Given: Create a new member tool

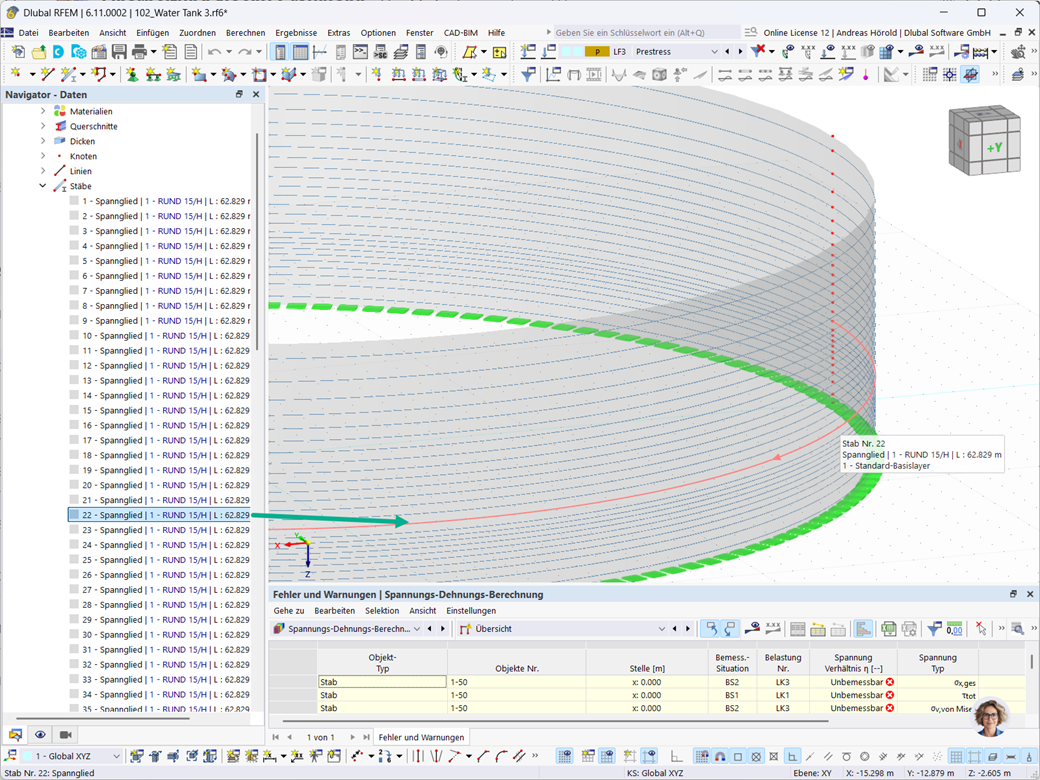Looking at the screenshot, I should 67,74.
